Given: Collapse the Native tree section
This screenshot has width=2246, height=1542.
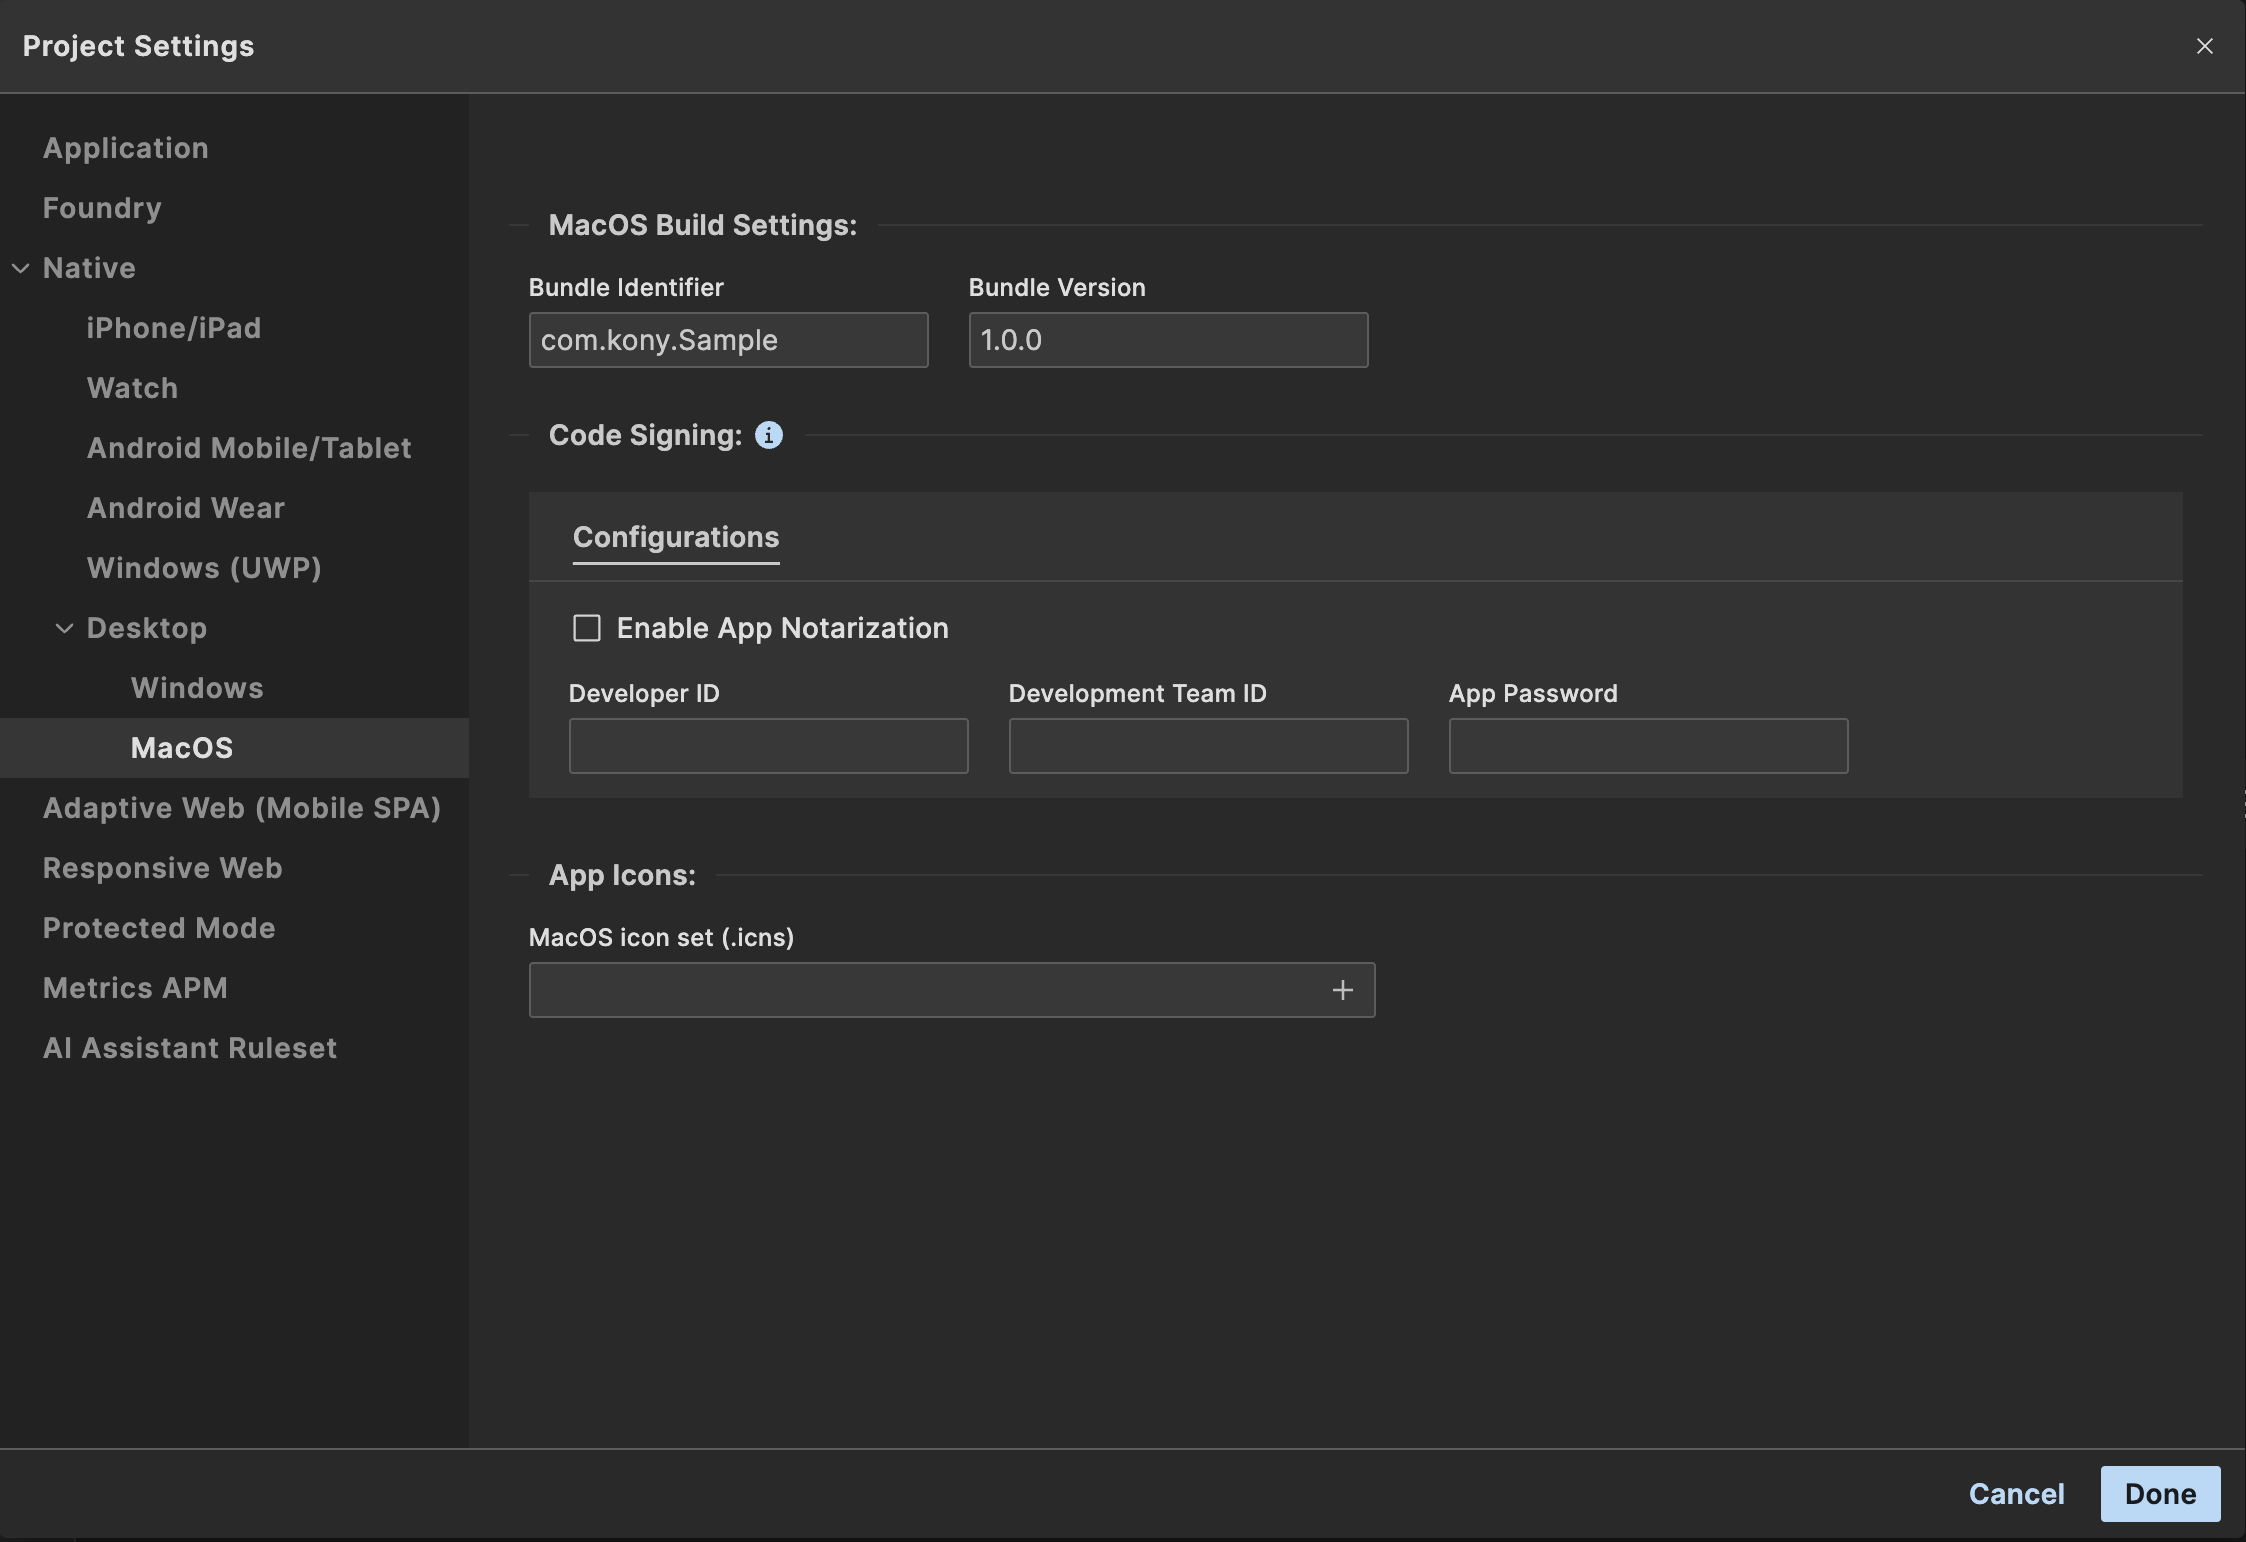Looking at the screenshot, I should [x=21, y=268].
